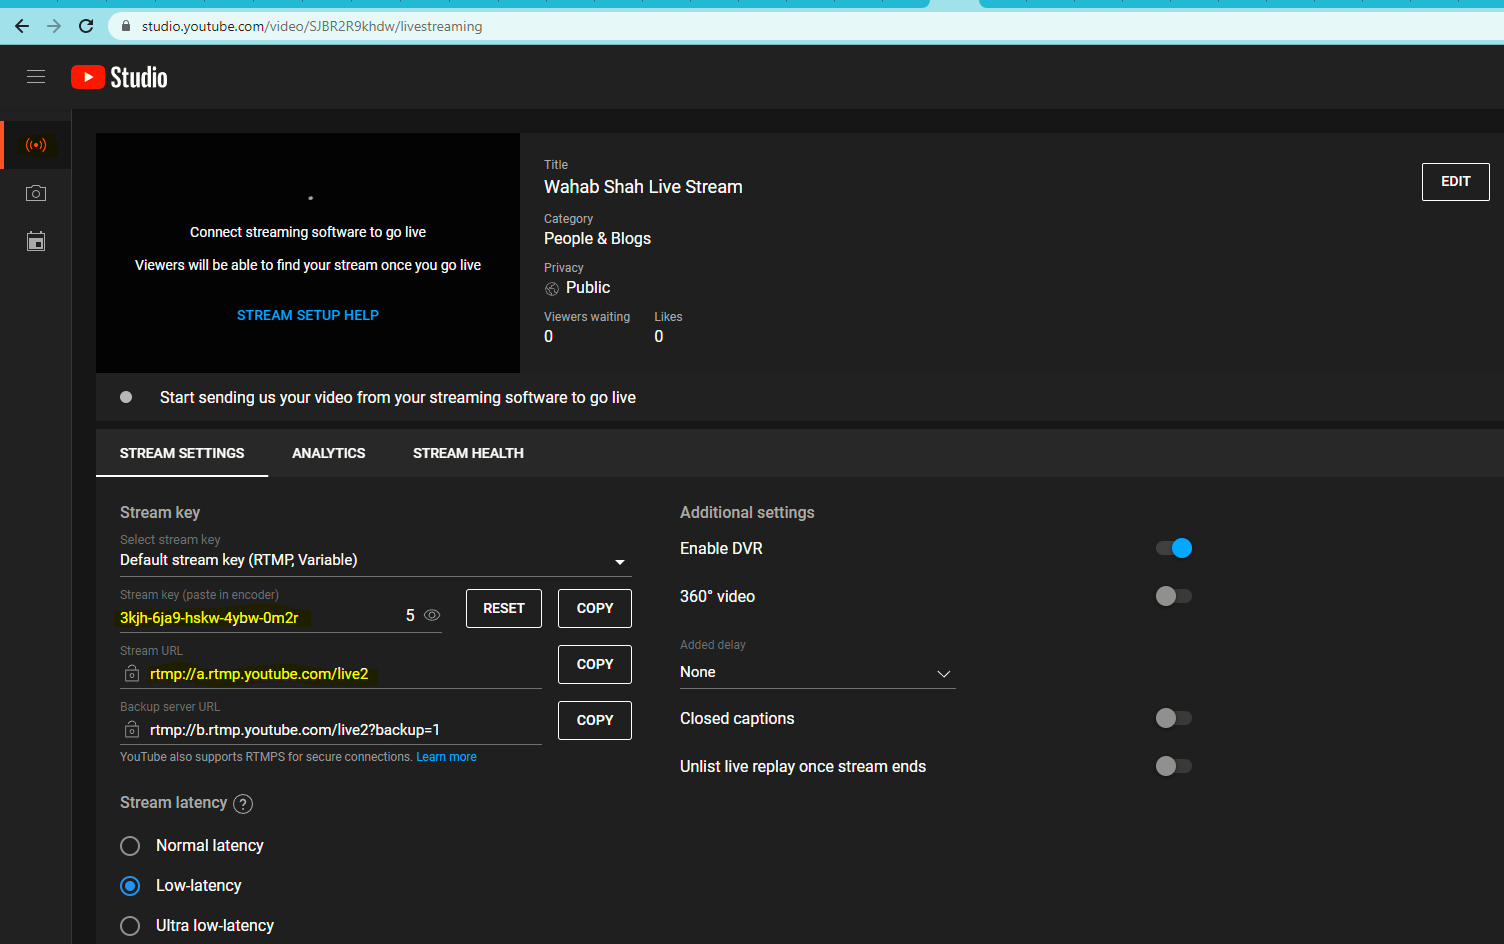The height and width of the screenshot is (944, 1504).
Task: Click Learn more RTMPS link
Action: [x=446, y=757]
